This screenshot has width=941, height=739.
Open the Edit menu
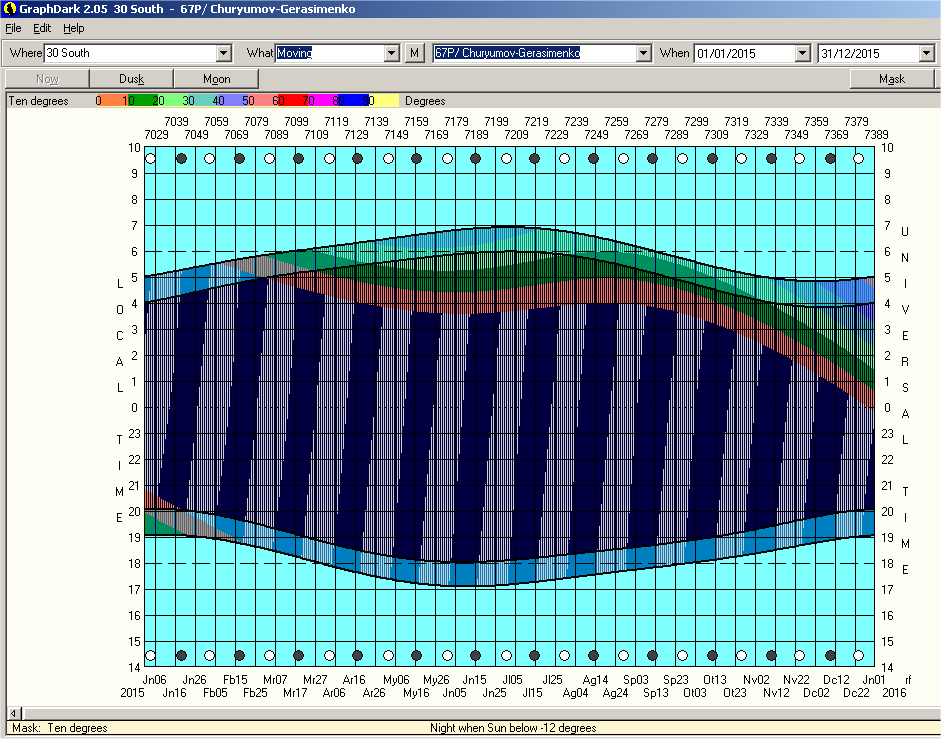(x=42, y=28)
